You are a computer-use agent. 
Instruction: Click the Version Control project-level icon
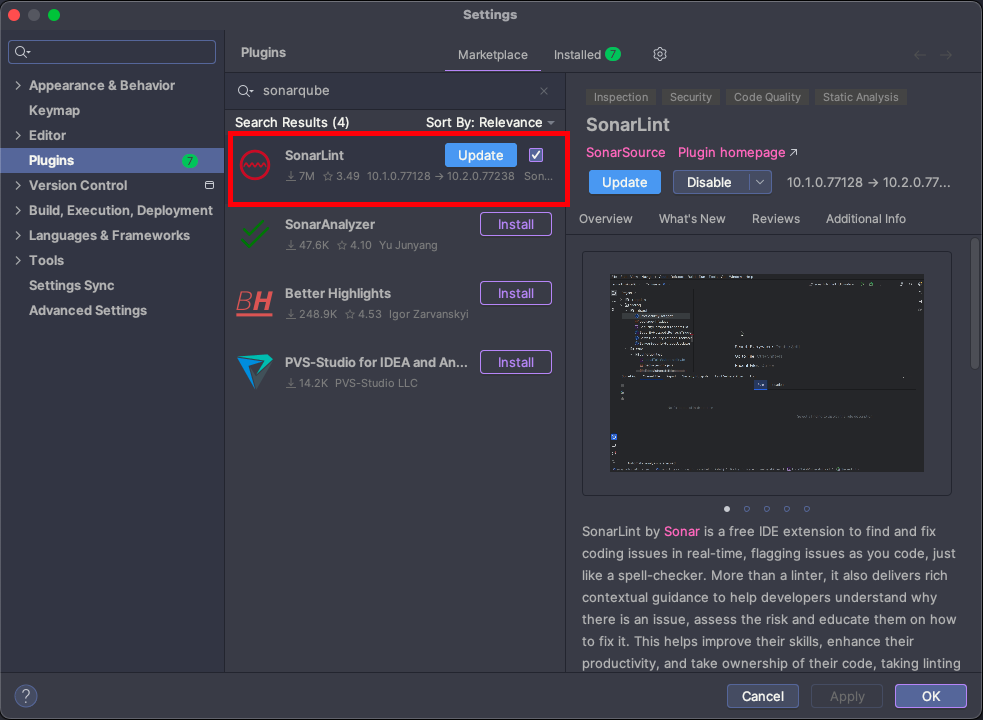tap(209, 185)
